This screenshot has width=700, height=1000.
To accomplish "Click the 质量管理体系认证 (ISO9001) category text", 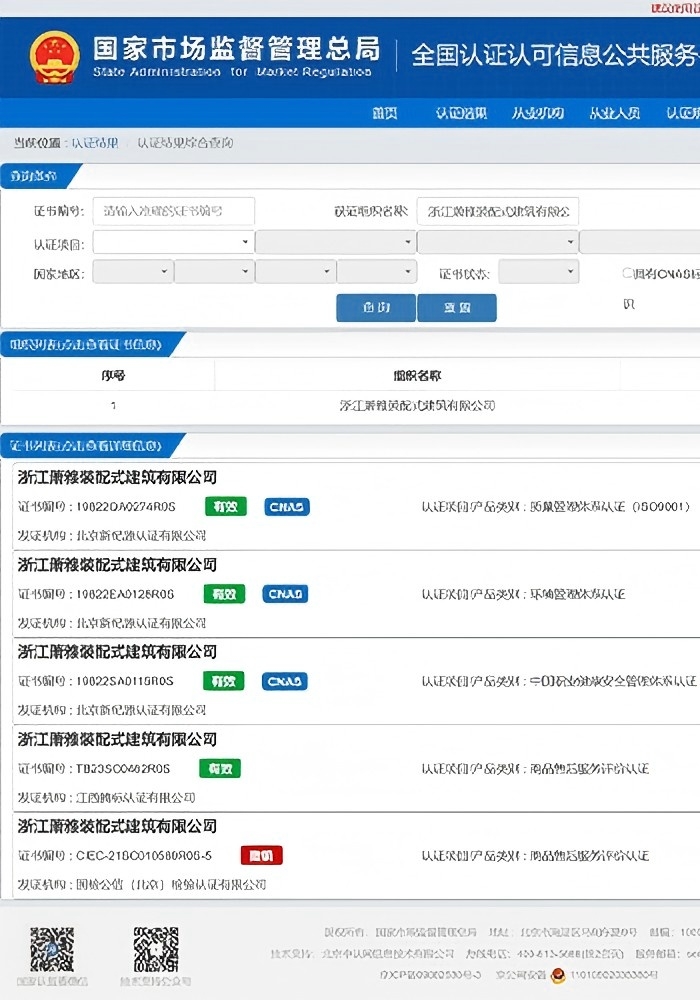I will tap(610, 507).
